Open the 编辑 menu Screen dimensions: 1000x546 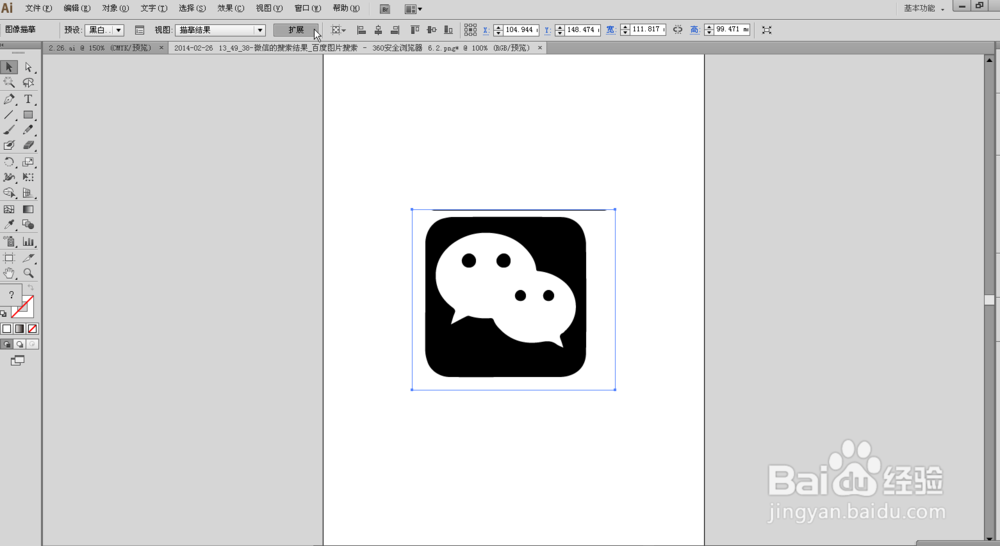pyautogui.click(x=77, y=8)
